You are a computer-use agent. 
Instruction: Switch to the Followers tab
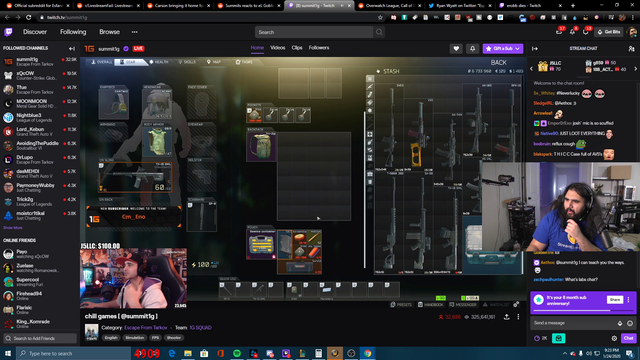[319, 48]
